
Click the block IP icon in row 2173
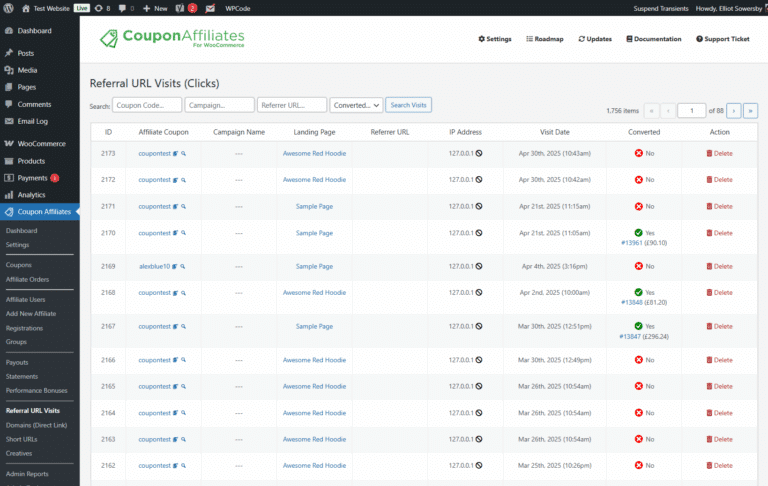pos(479,153)
